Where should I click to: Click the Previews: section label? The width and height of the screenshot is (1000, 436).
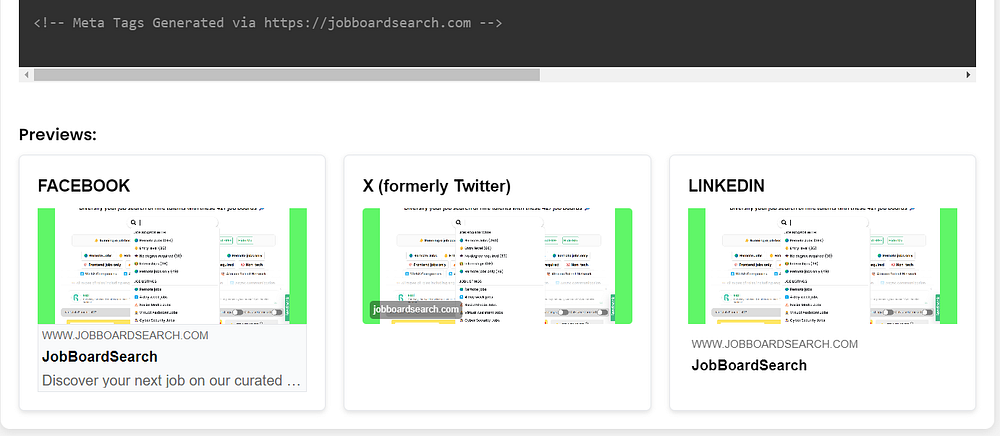tap(57, 134)
